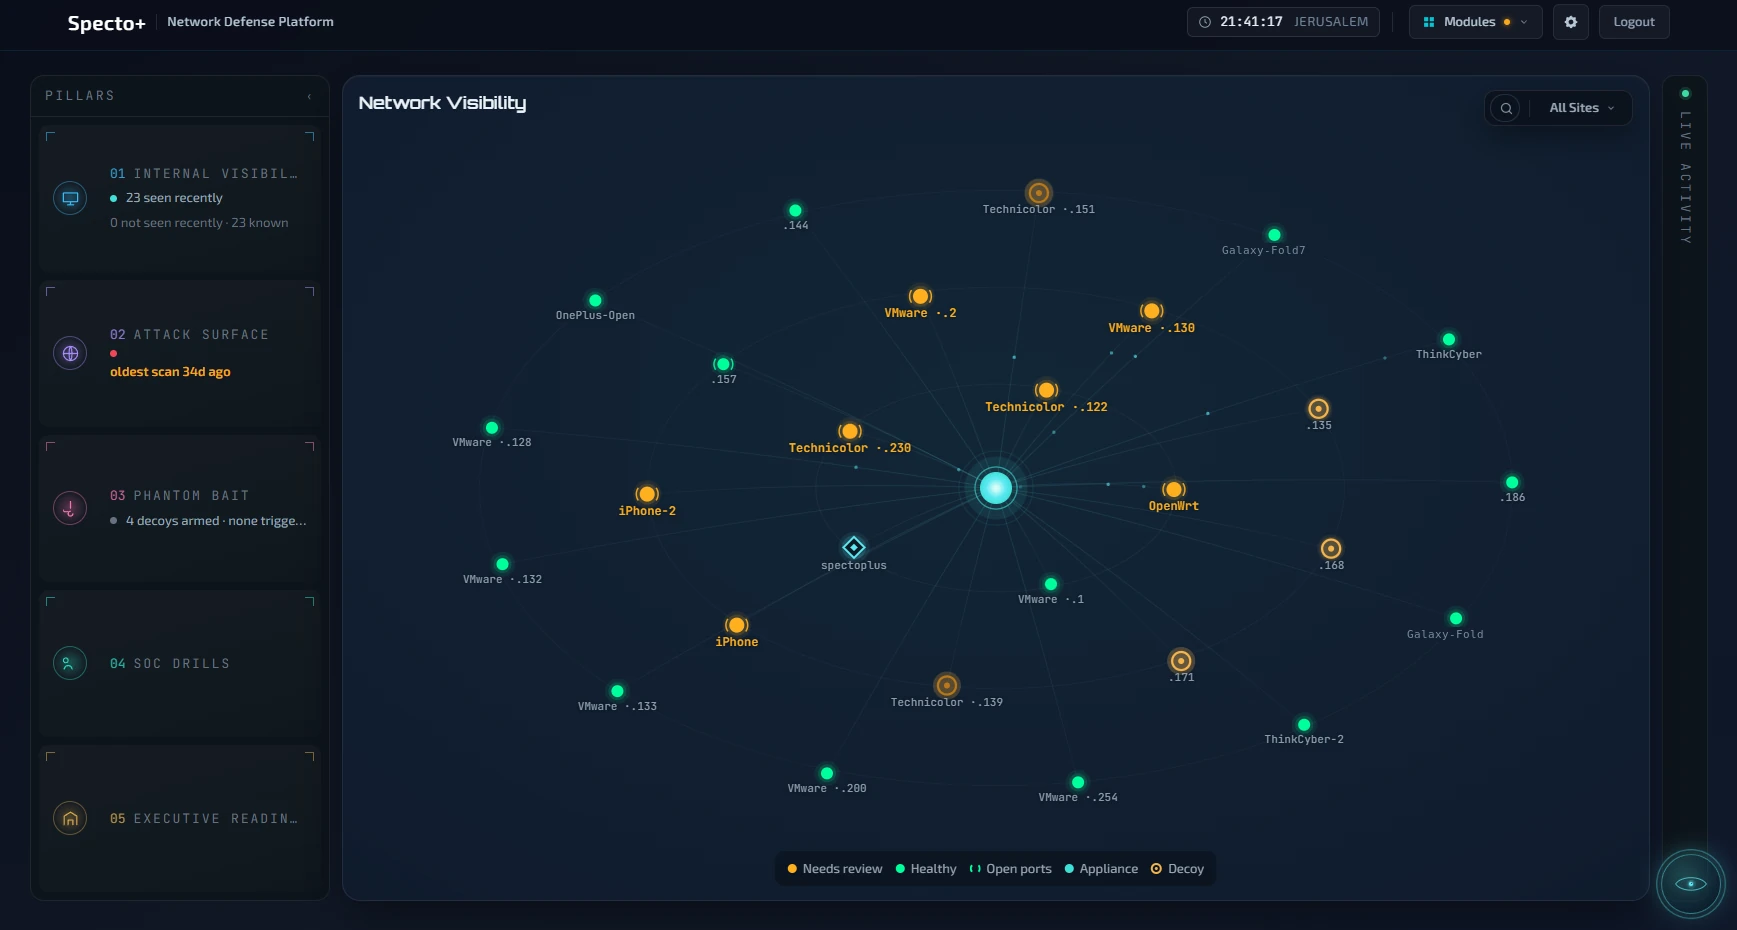1737x930 pixels.
Task: Open 04 SOC Drills pillar
Action: (x=179, y=663)
